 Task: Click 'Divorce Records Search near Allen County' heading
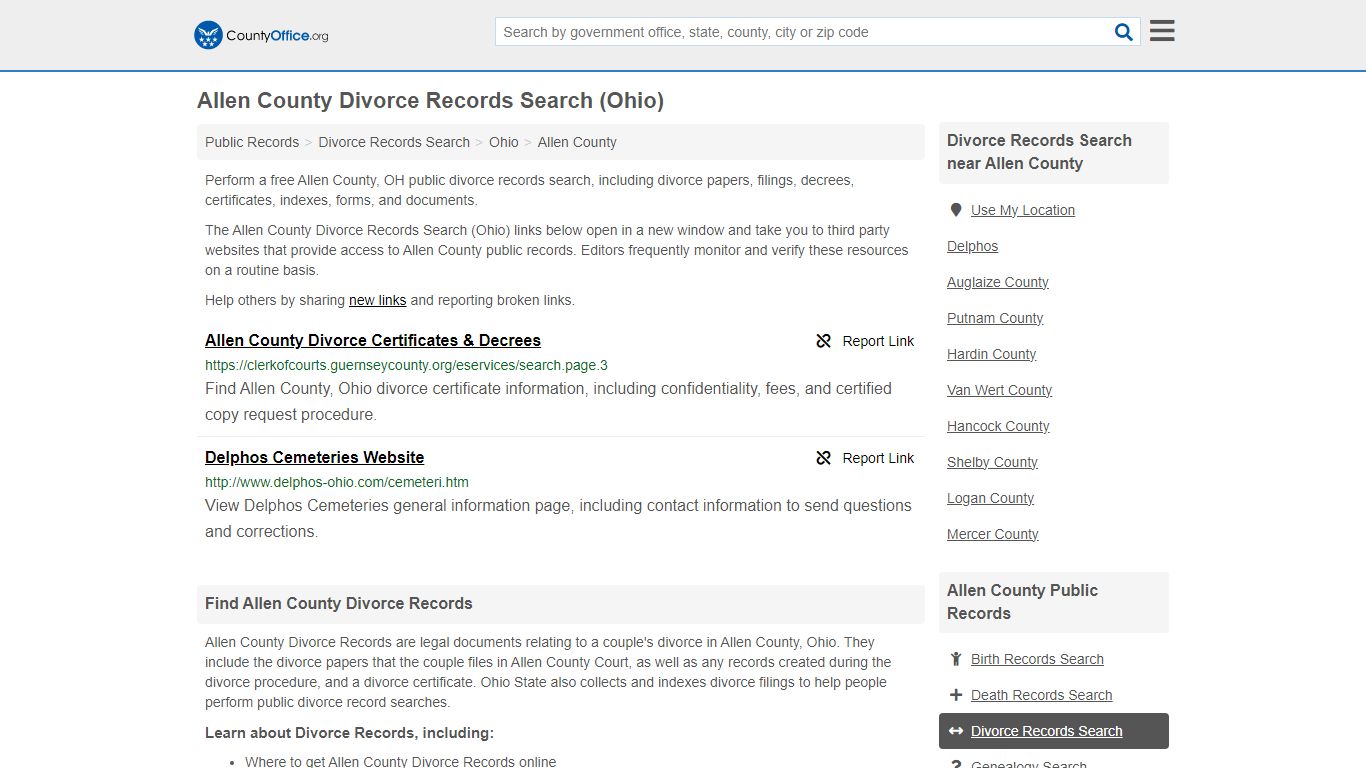(x=1039, y=152)
